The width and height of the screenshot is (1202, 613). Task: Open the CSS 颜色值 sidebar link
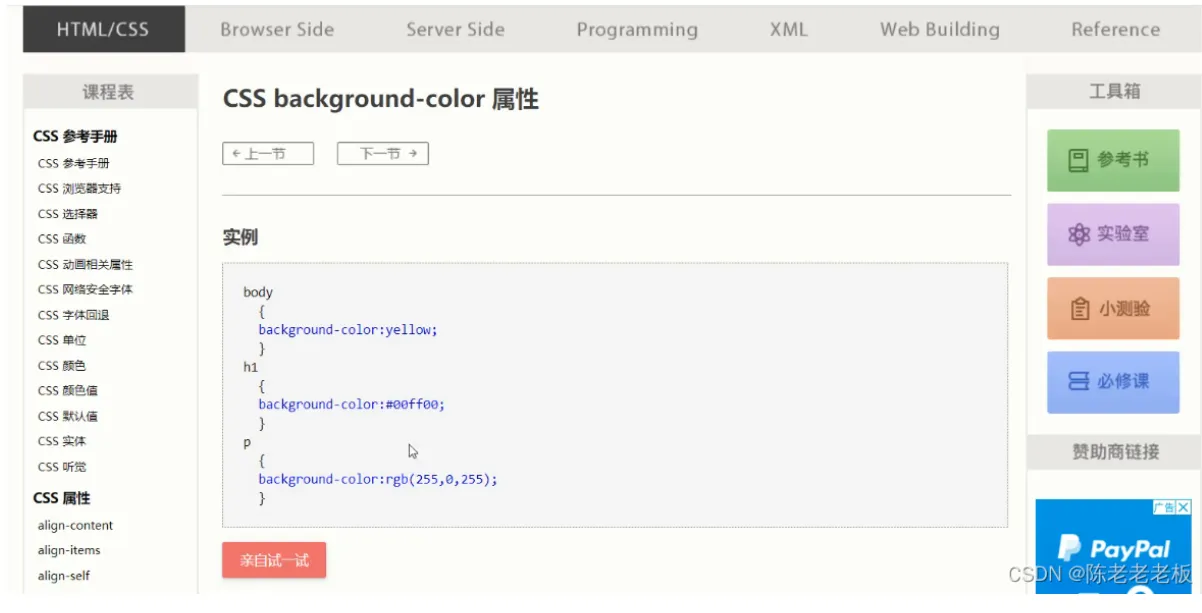(x=68, y=391)
